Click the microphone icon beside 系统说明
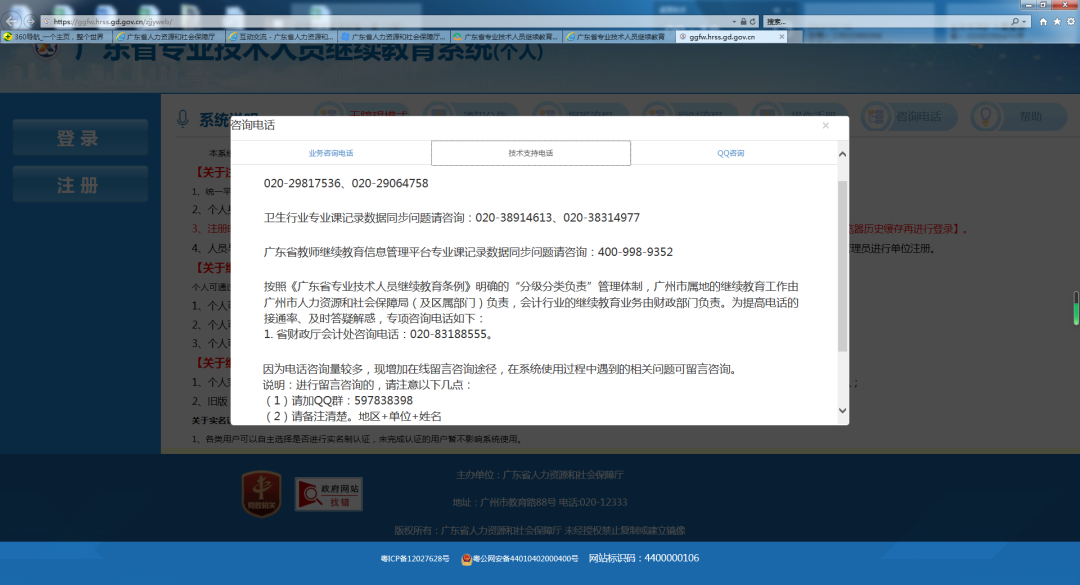 click(183, 119)
